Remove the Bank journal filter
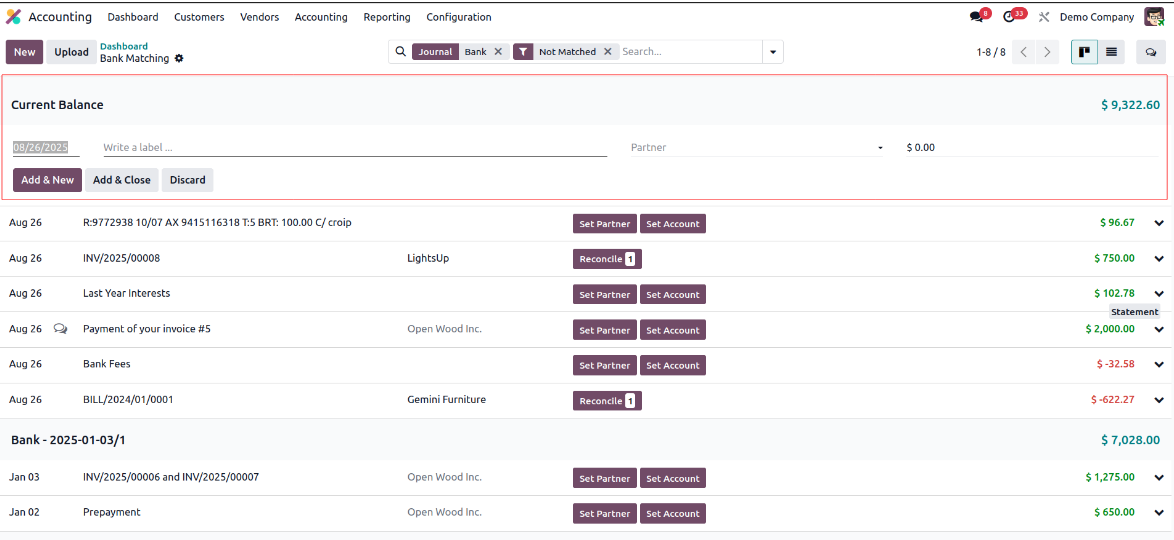Image resolution: width=1174 pixels, height=540 pixels. click(x=498, y=52)
